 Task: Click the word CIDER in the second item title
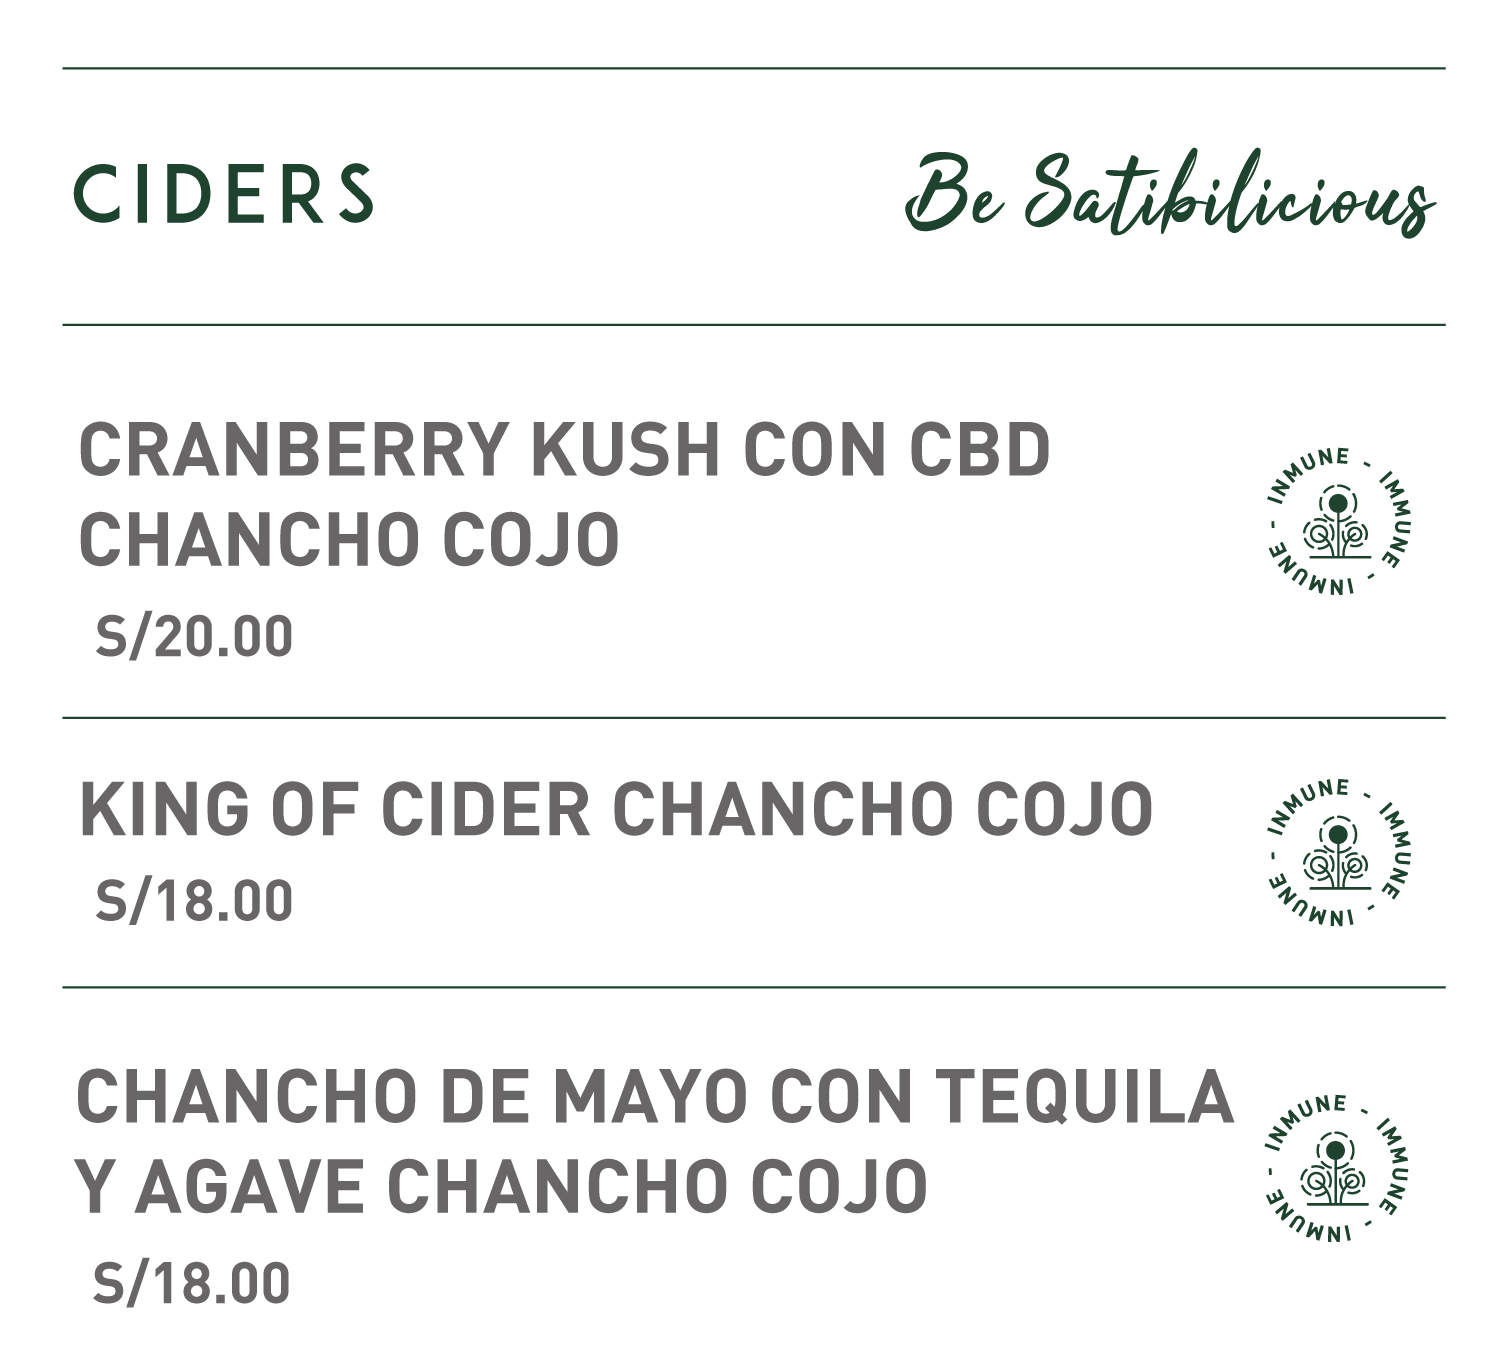point(486,809)
